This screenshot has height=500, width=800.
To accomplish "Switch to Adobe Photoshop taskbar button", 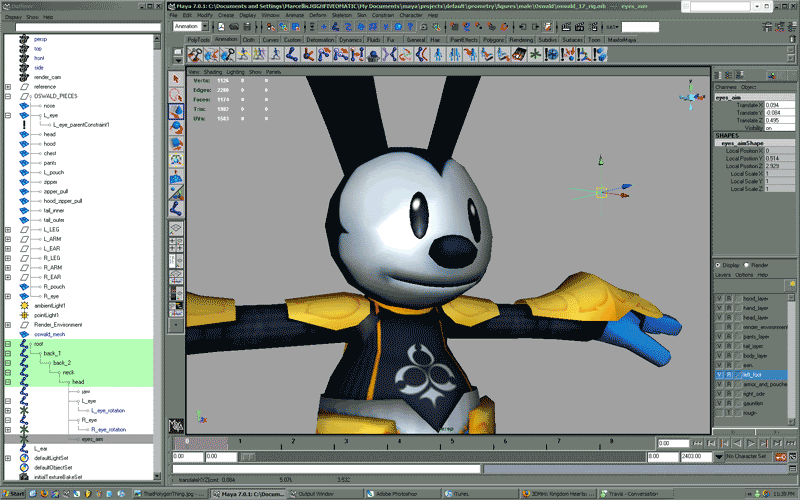I will 402,494.
